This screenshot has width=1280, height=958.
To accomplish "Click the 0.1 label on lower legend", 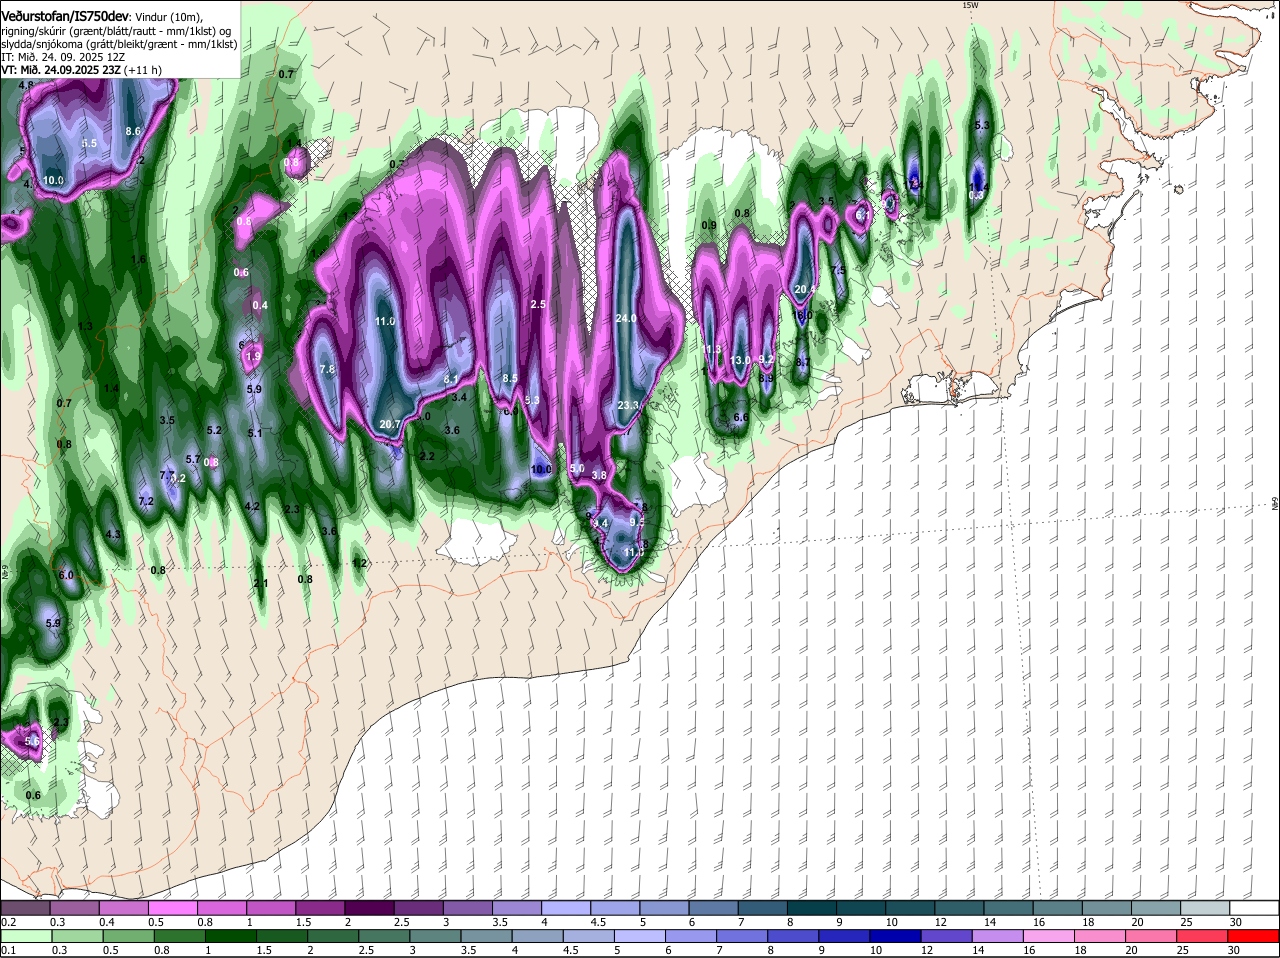I will click(8, 950).
